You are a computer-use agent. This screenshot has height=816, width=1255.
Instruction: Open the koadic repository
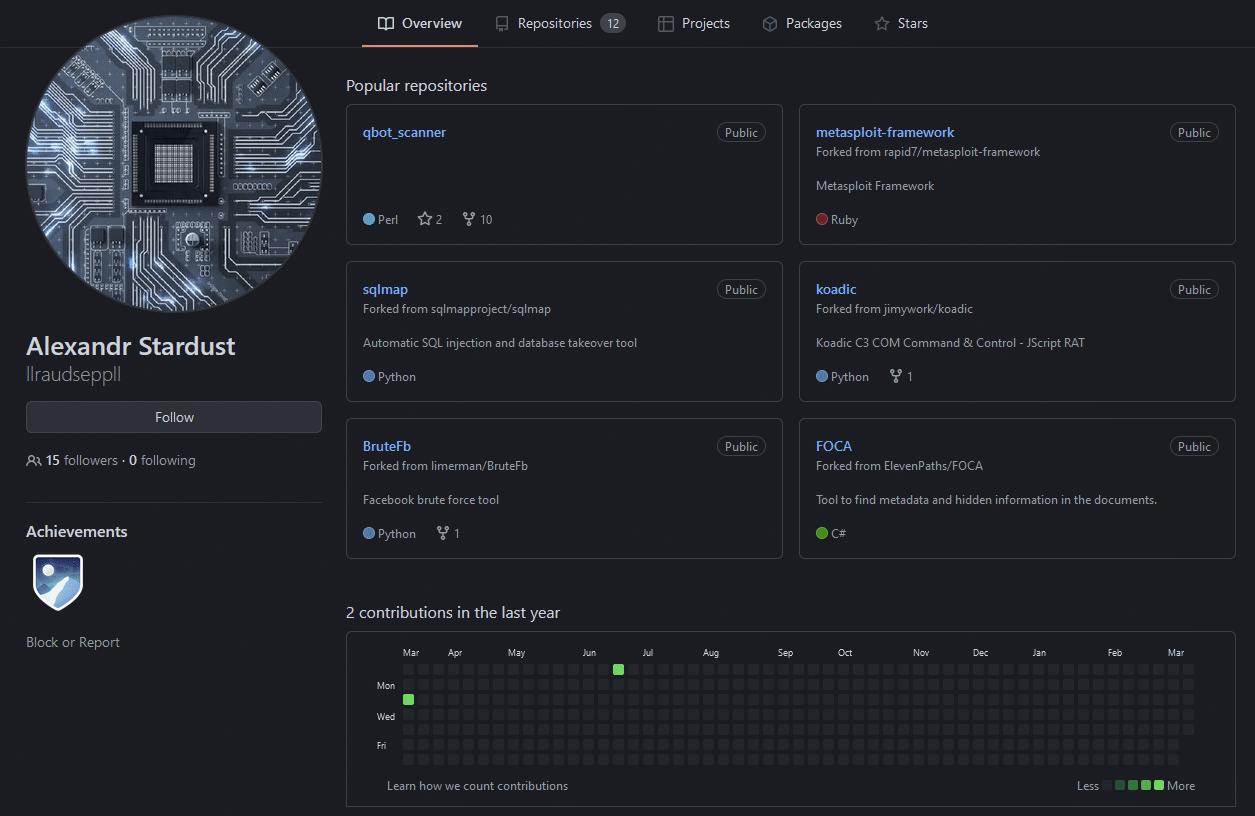click(x=836, y=289)
